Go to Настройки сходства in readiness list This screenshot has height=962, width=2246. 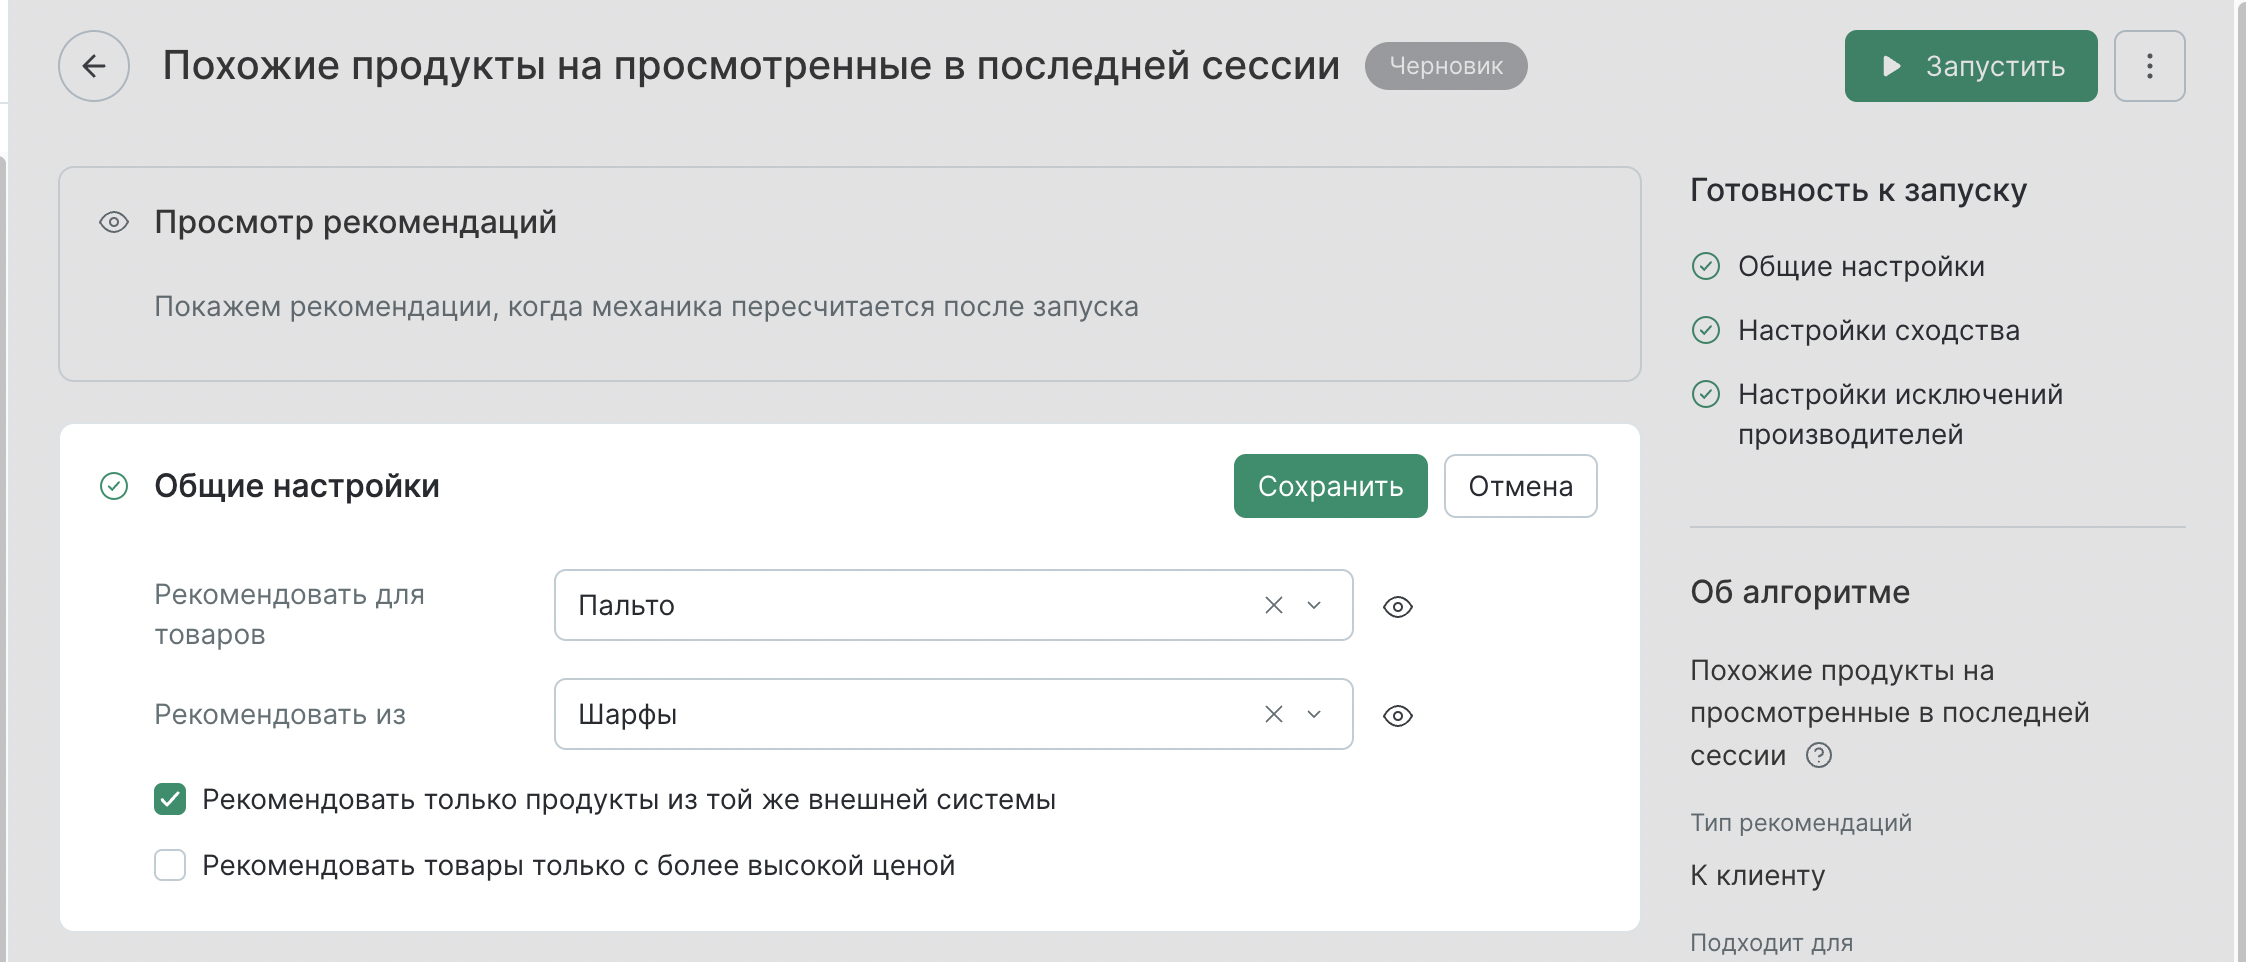(1878, 330)
